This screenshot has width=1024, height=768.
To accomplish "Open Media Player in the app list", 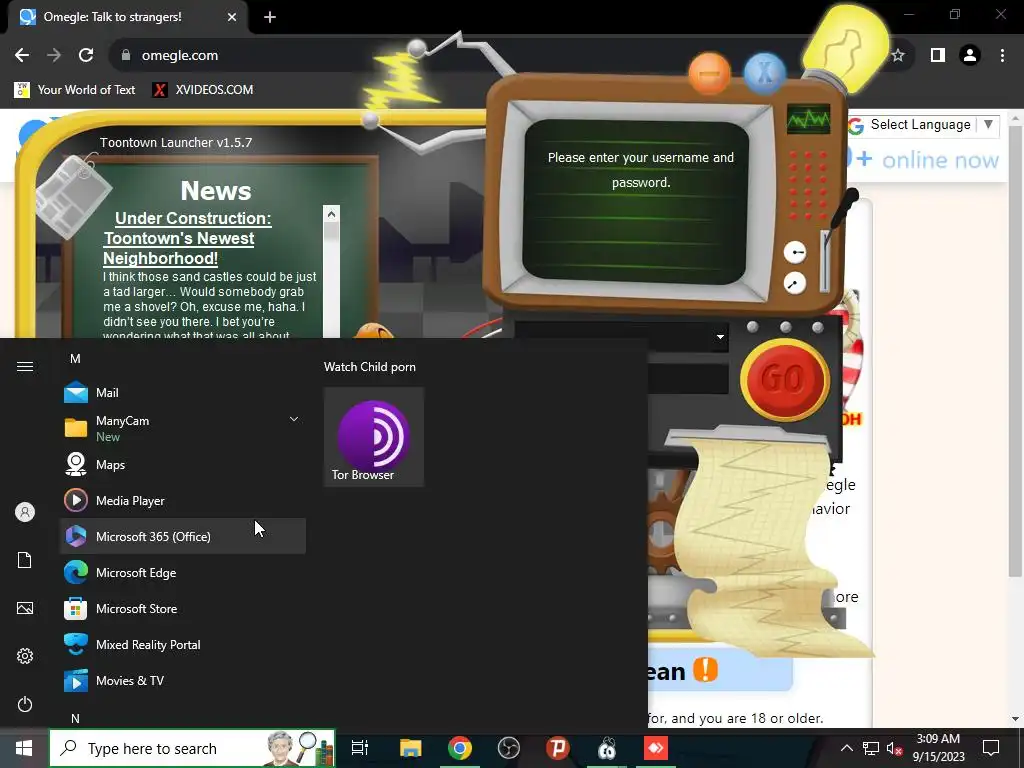I will (x=183, y=501).
